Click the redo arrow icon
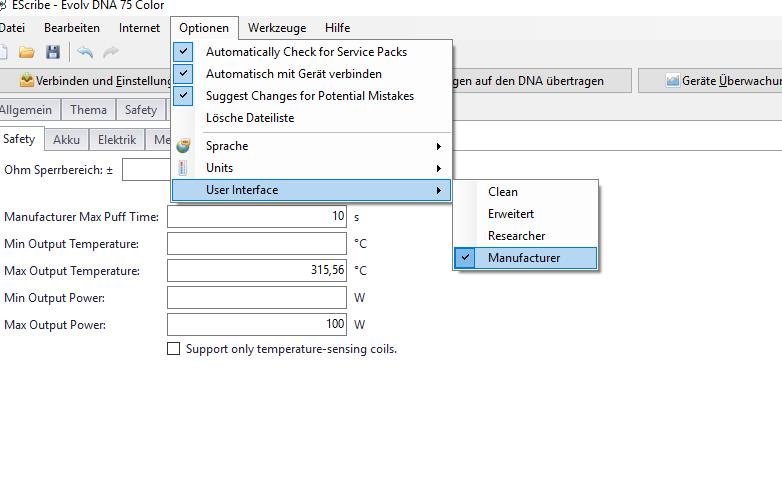Viewport: 782px width, 484px height. pos(111,52)
